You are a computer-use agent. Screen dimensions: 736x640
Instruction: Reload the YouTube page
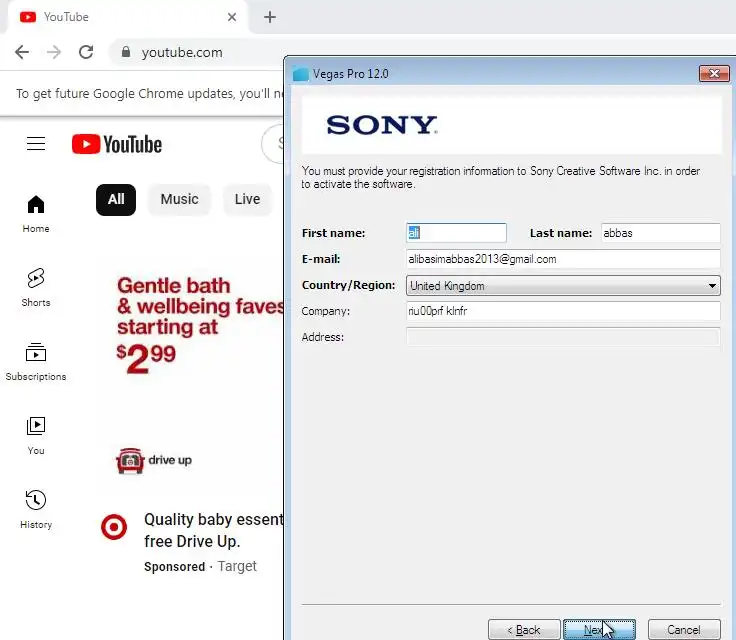[86, 52]
